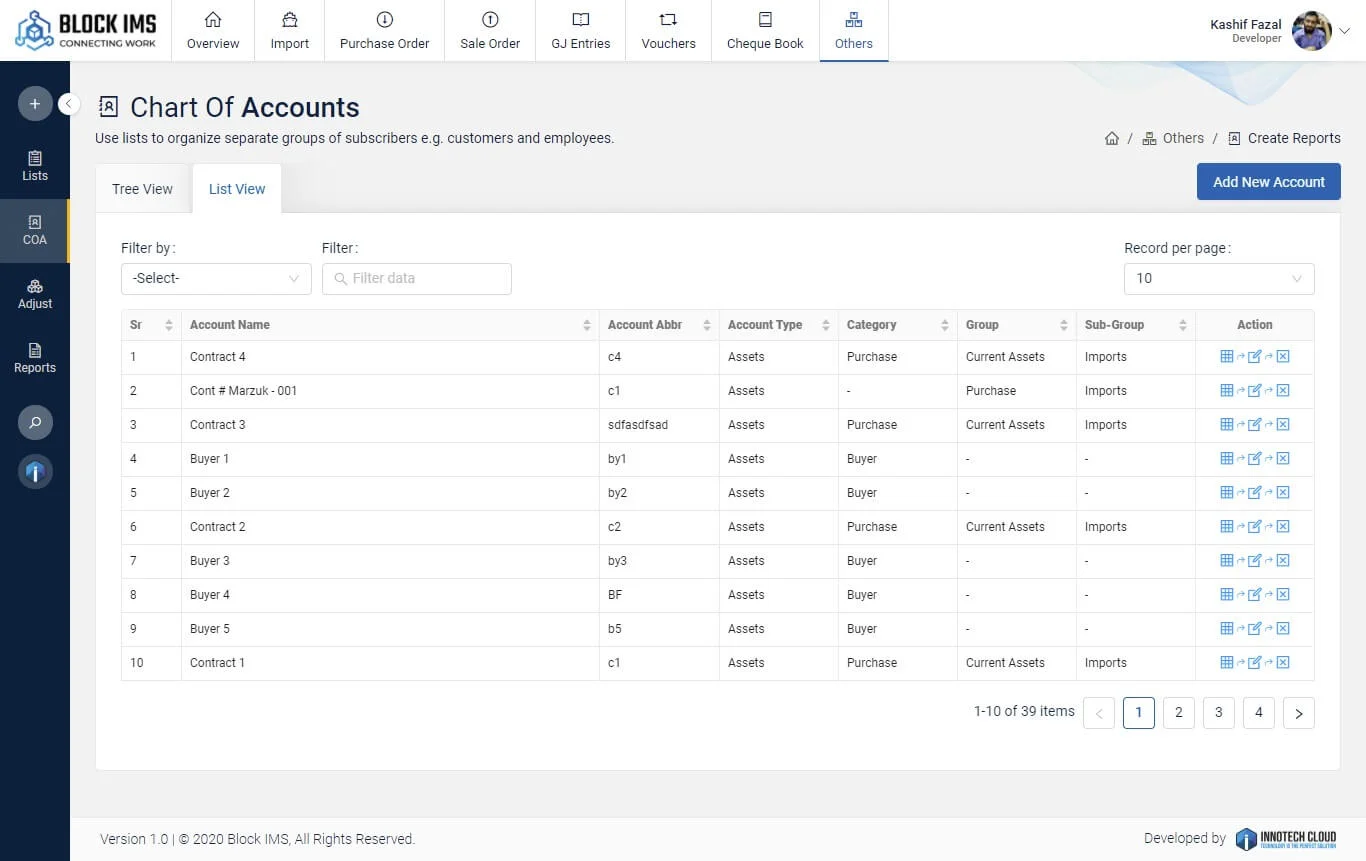Screen dimensions: 1366x861
Task: Open the table view icon for Contract 3
Action: coord(1227,425)
